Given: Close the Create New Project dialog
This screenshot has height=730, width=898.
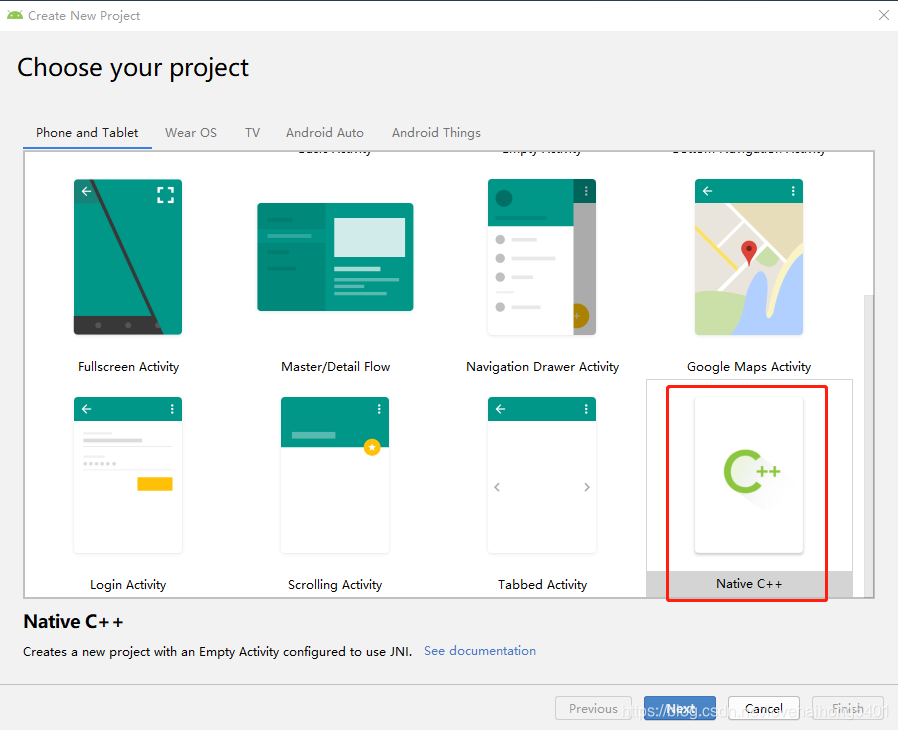Looking at the screenshot, I should [884, 15].
